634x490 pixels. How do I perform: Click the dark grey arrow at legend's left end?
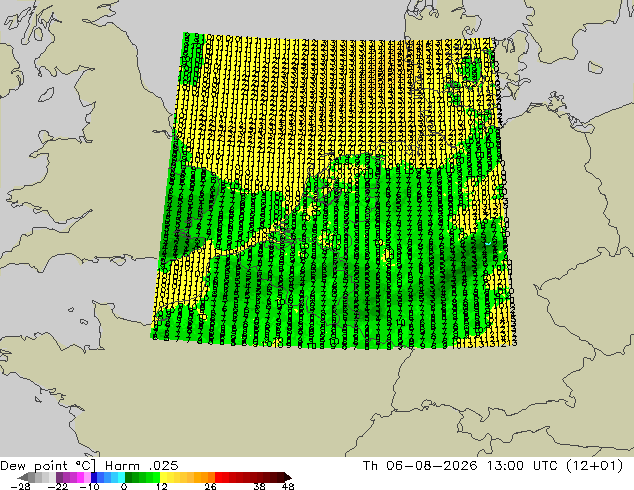[x=23, y=477]
